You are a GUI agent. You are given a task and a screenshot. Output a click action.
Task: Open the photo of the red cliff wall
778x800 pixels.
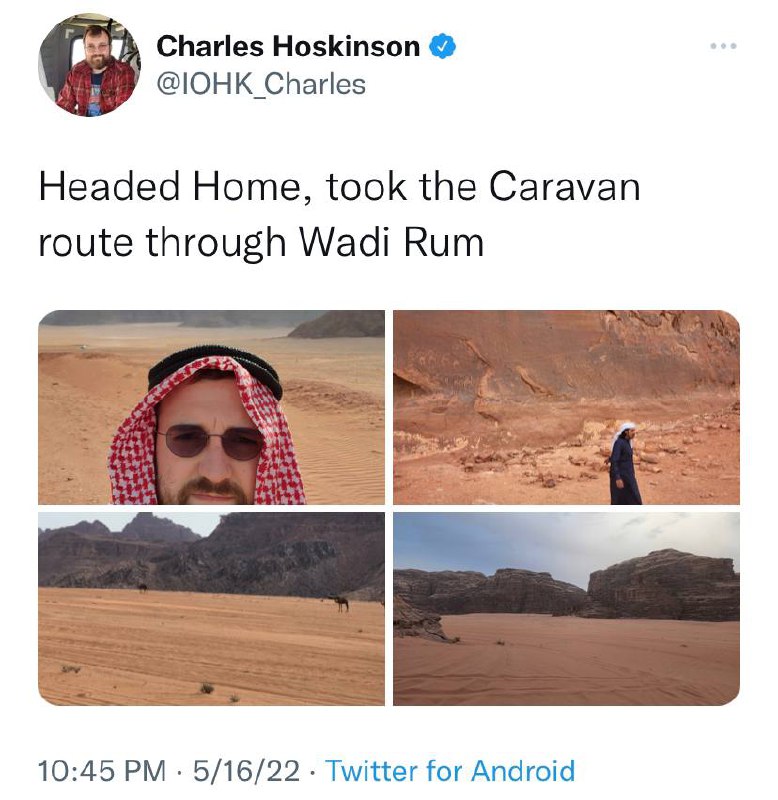pos(566,407)
